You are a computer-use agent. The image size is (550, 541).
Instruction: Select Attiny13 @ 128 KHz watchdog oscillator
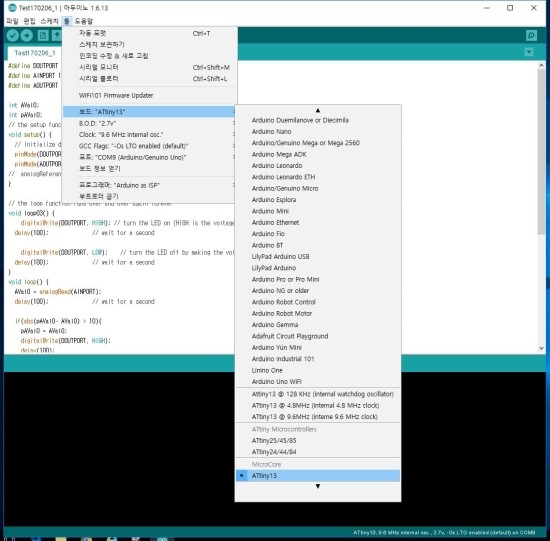click(x=318, y=394)
